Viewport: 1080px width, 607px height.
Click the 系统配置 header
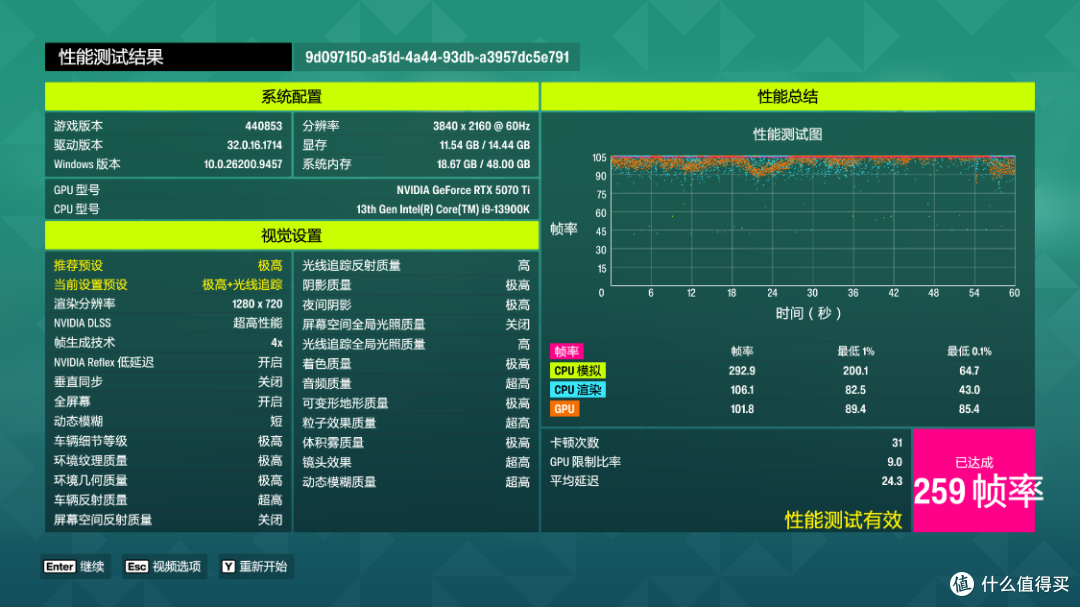pyautogui.click(x=291, y=96)
